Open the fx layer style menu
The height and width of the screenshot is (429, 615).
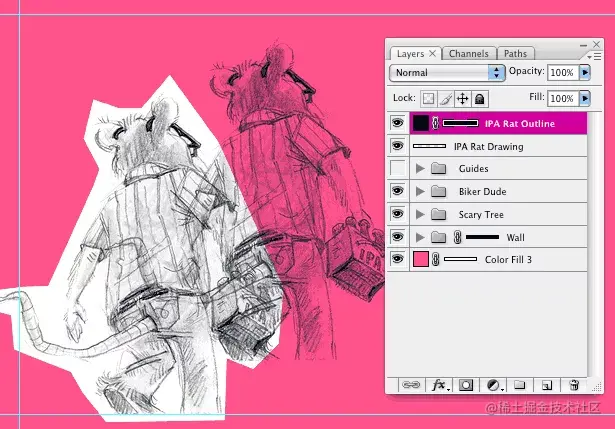click(440, 385)
